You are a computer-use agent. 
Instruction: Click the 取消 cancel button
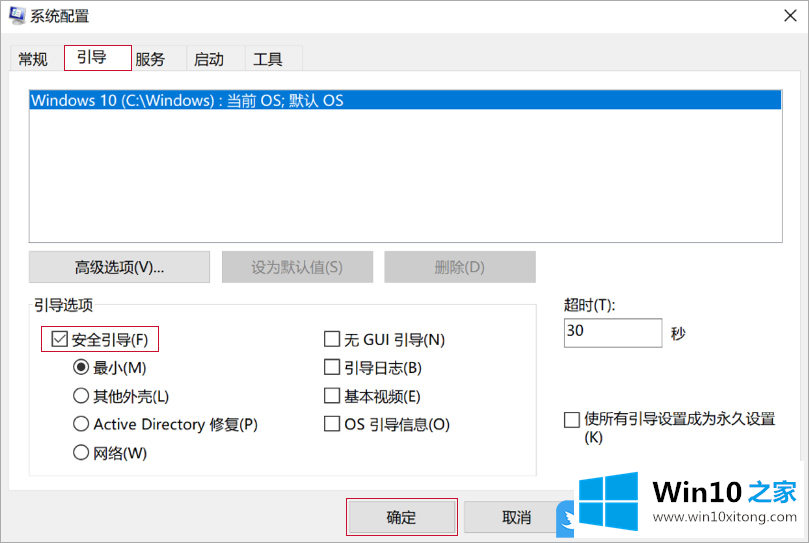click(516, 517)
